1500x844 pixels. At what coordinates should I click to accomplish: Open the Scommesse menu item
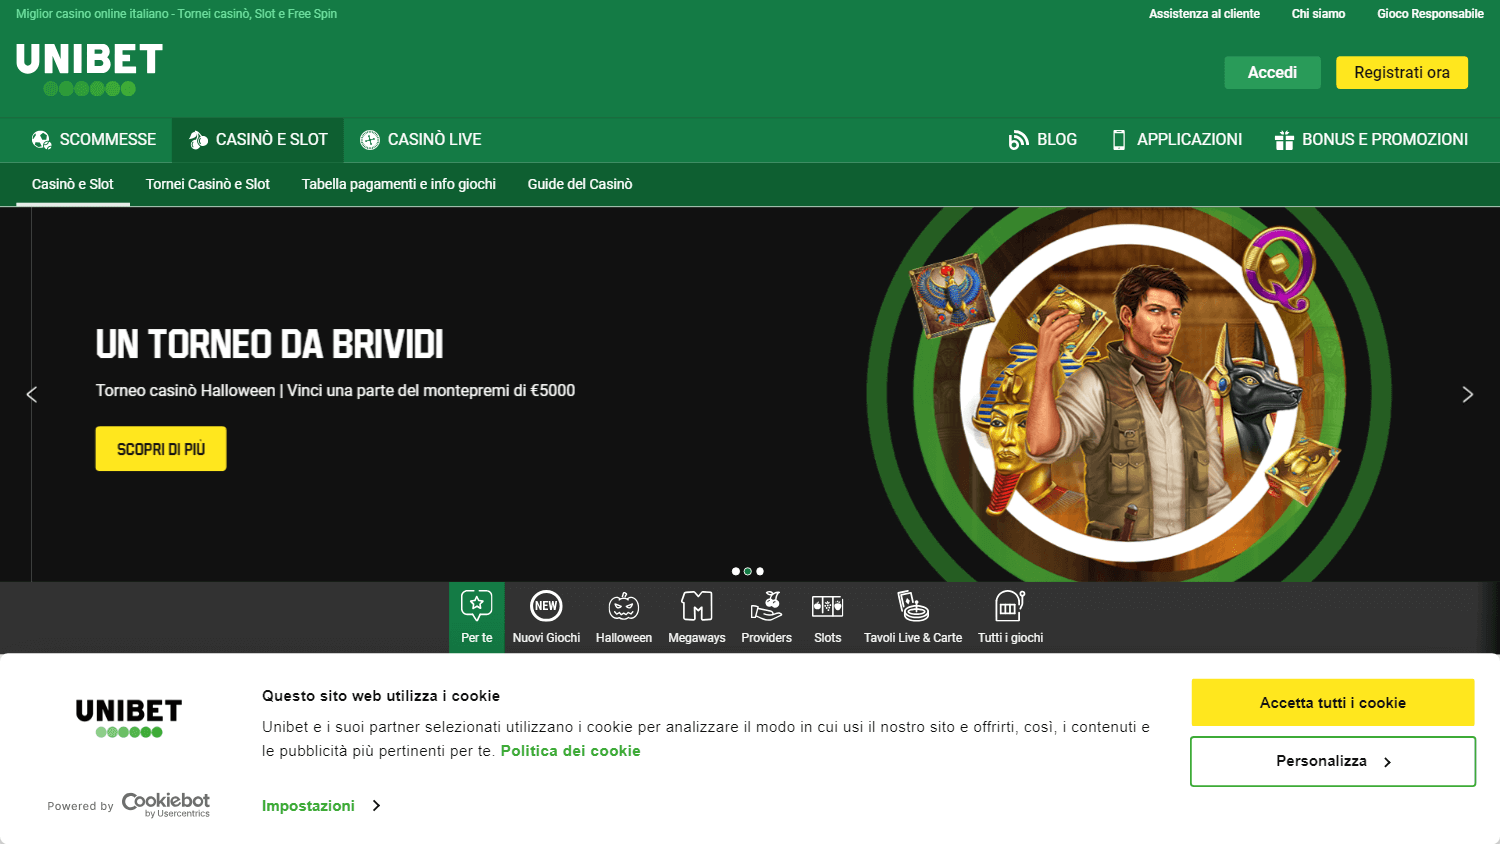click(x=94, y=140)
